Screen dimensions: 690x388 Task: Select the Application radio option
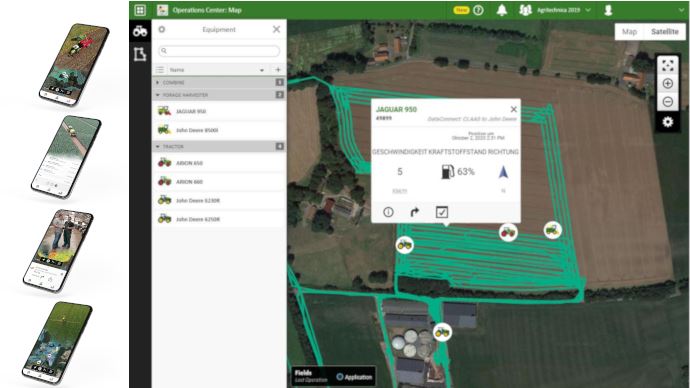[340, 377]
